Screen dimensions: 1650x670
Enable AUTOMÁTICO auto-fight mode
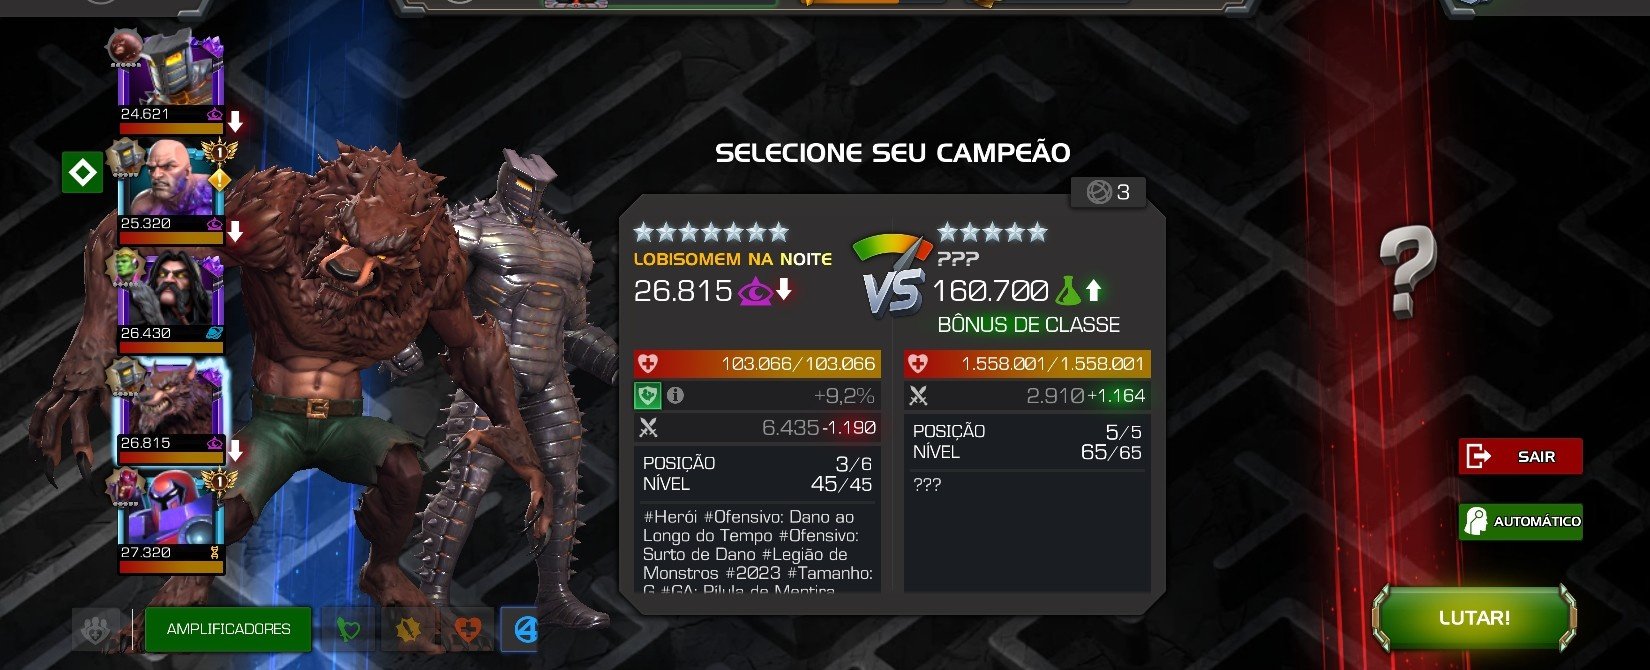point(1520,521)
